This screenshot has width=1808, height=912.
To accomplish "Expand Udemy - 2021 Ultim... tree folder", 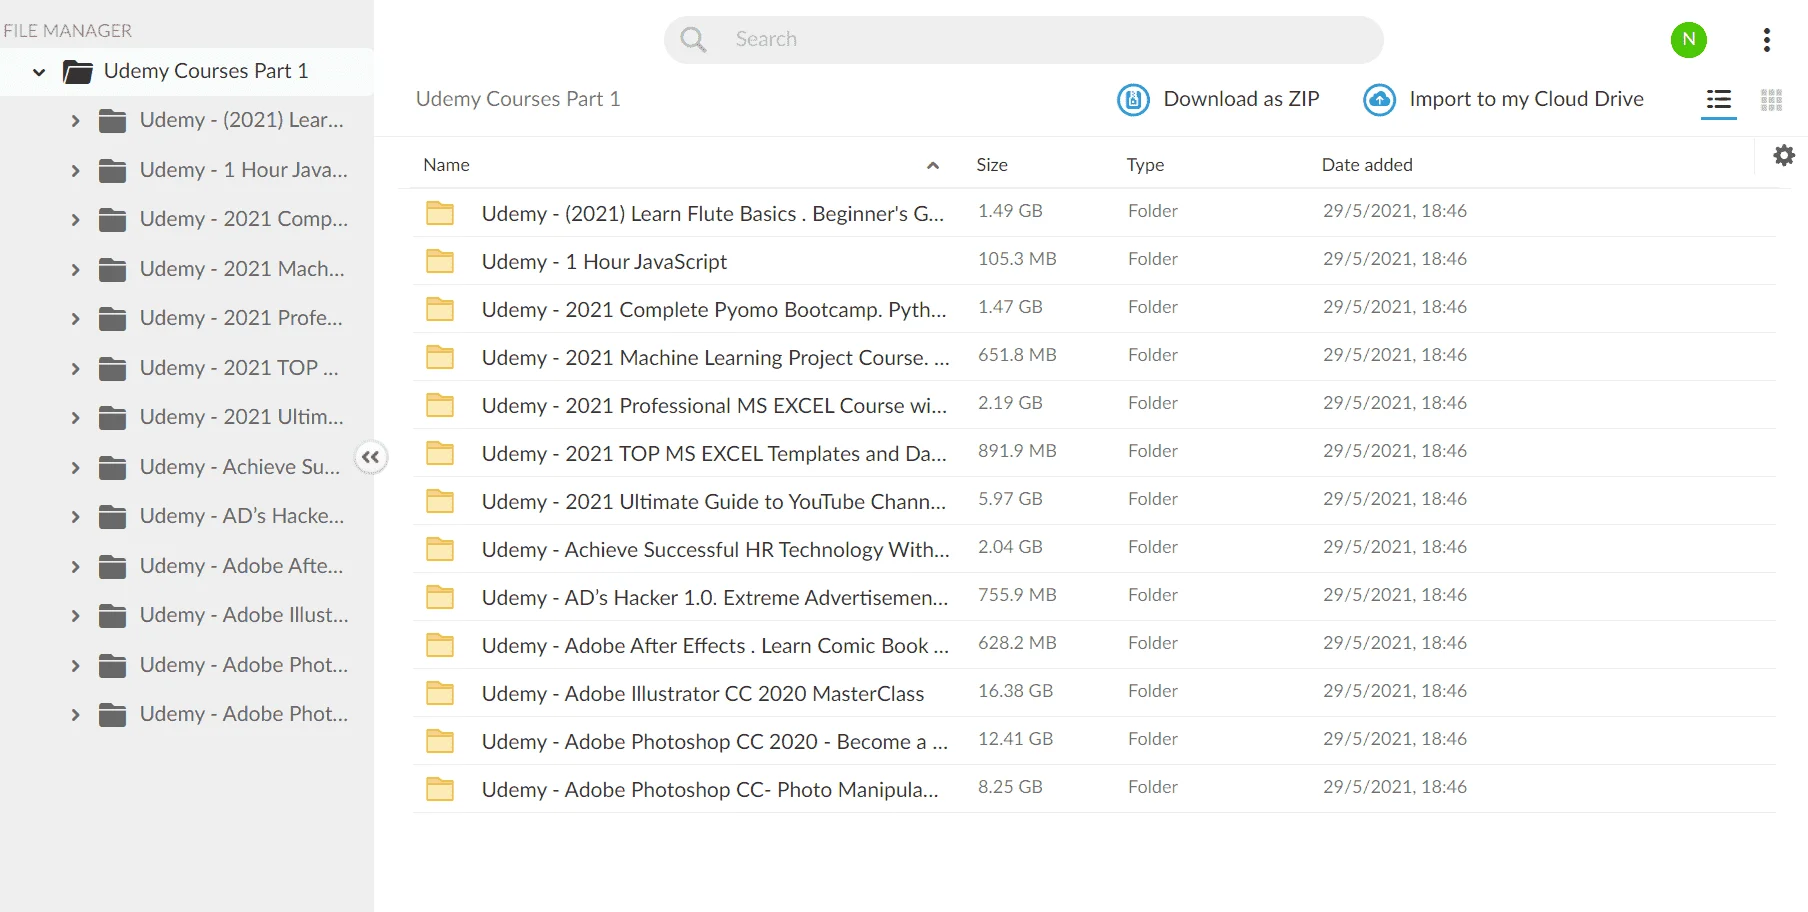I will (75, 418).
